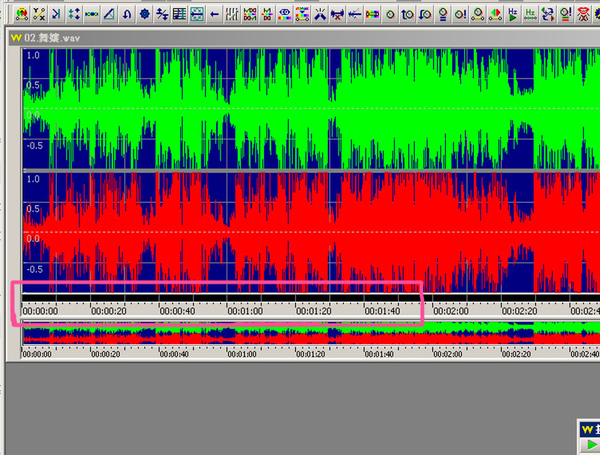Click 00:02:00 on the main time ruler
The height and width of the screenshot is (455, 600).
(450, 311)
